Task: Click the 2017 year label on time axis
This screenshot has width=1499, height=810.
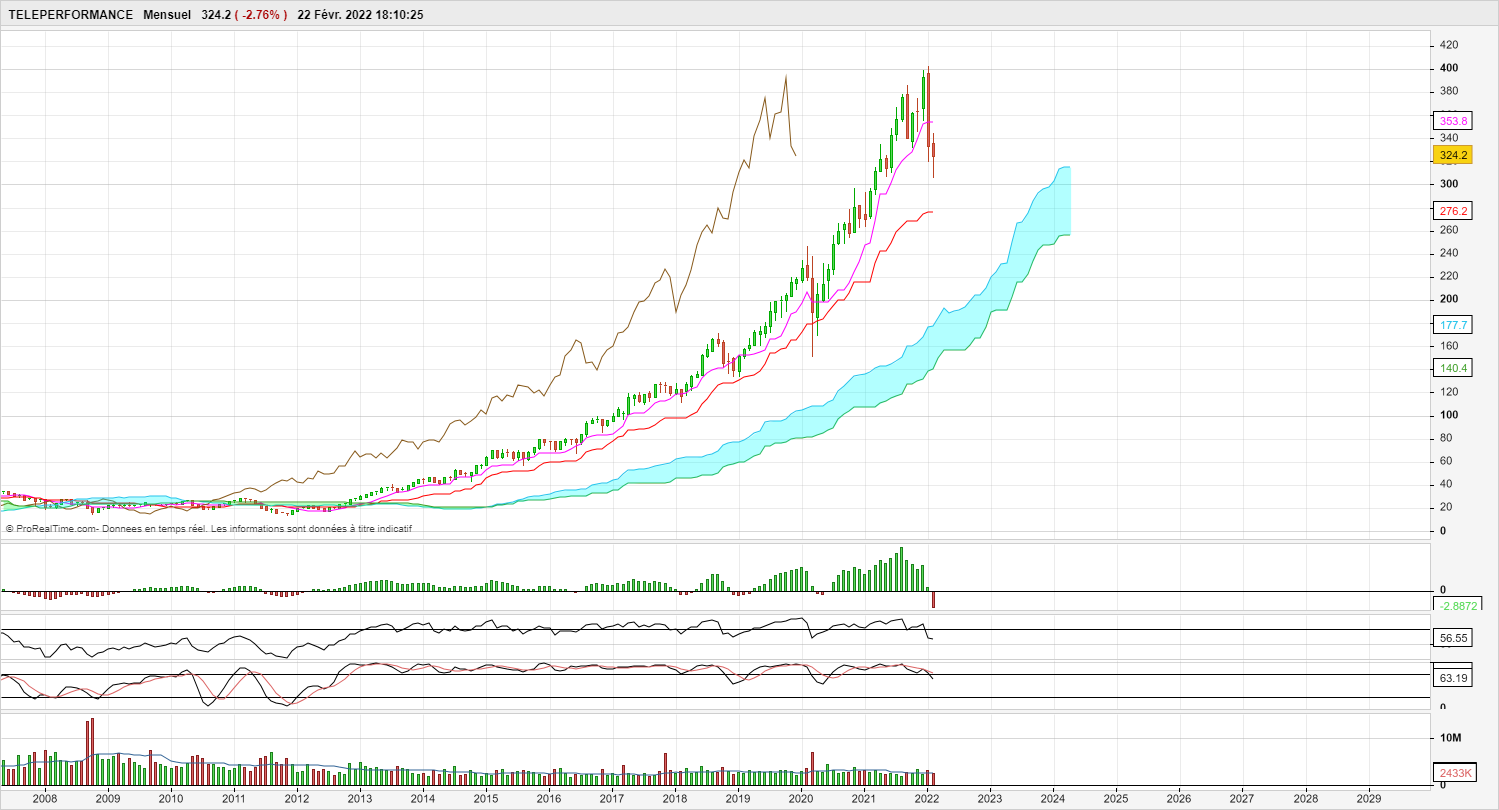Action: coord(612,799)
